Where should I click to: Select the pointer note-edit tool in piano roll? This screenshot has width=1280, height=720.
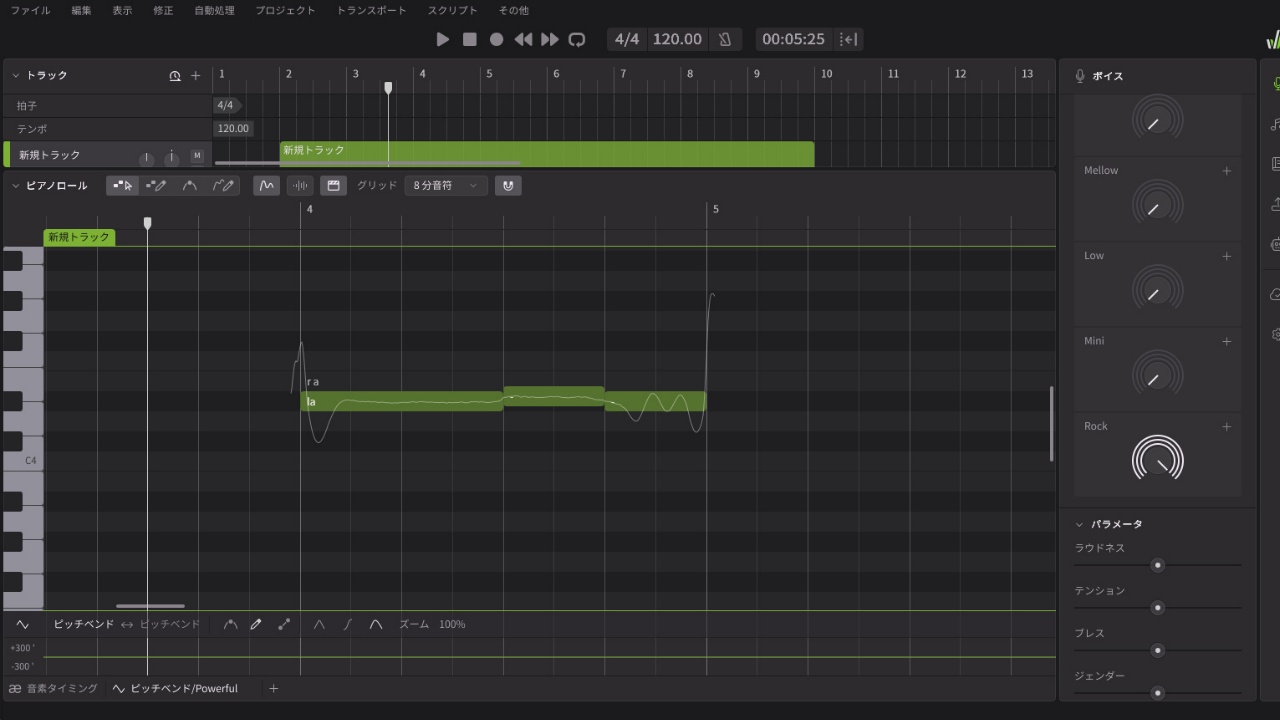tap(123, 185)
